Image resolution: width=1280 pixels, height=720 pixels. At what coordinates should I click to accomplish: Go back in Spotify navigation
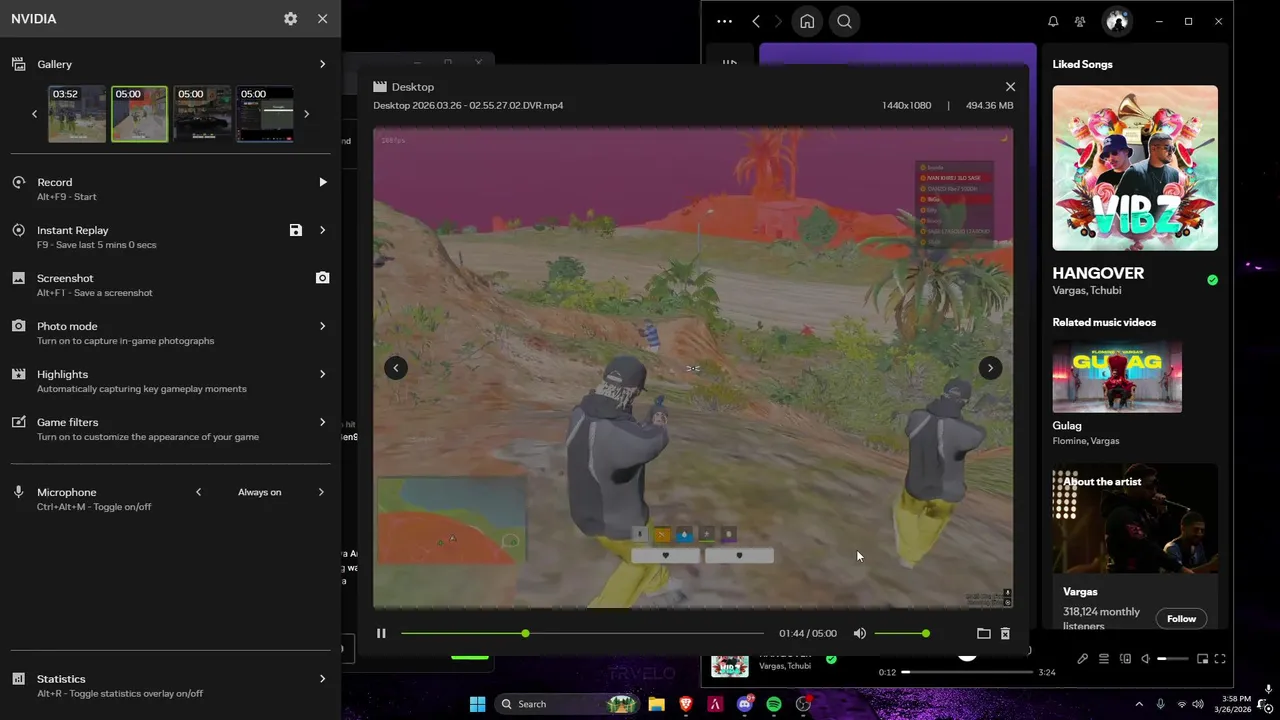point(756,21)
